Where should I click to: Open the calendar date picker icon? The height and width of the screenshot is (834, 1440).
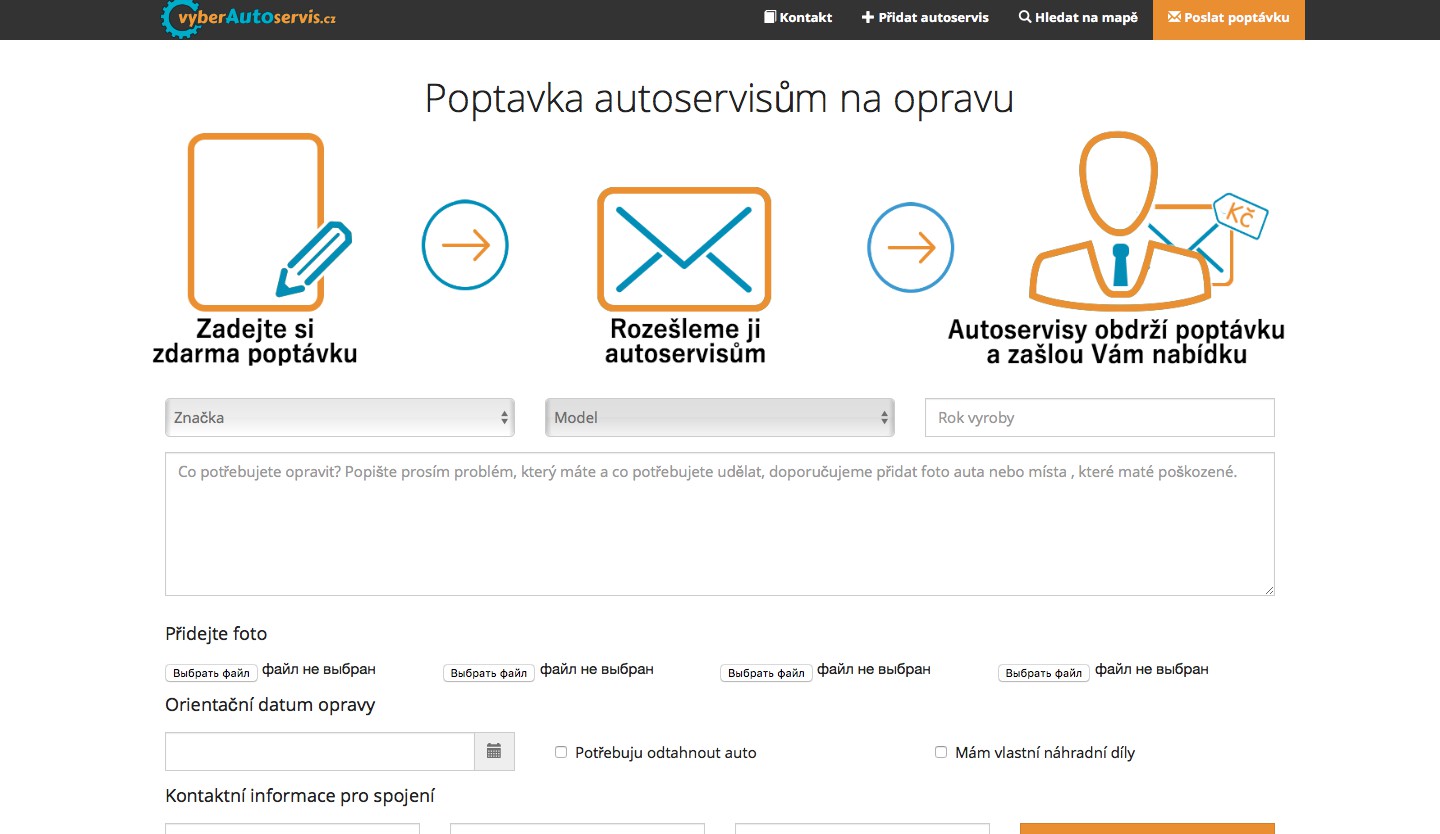[x=494, y=751]
